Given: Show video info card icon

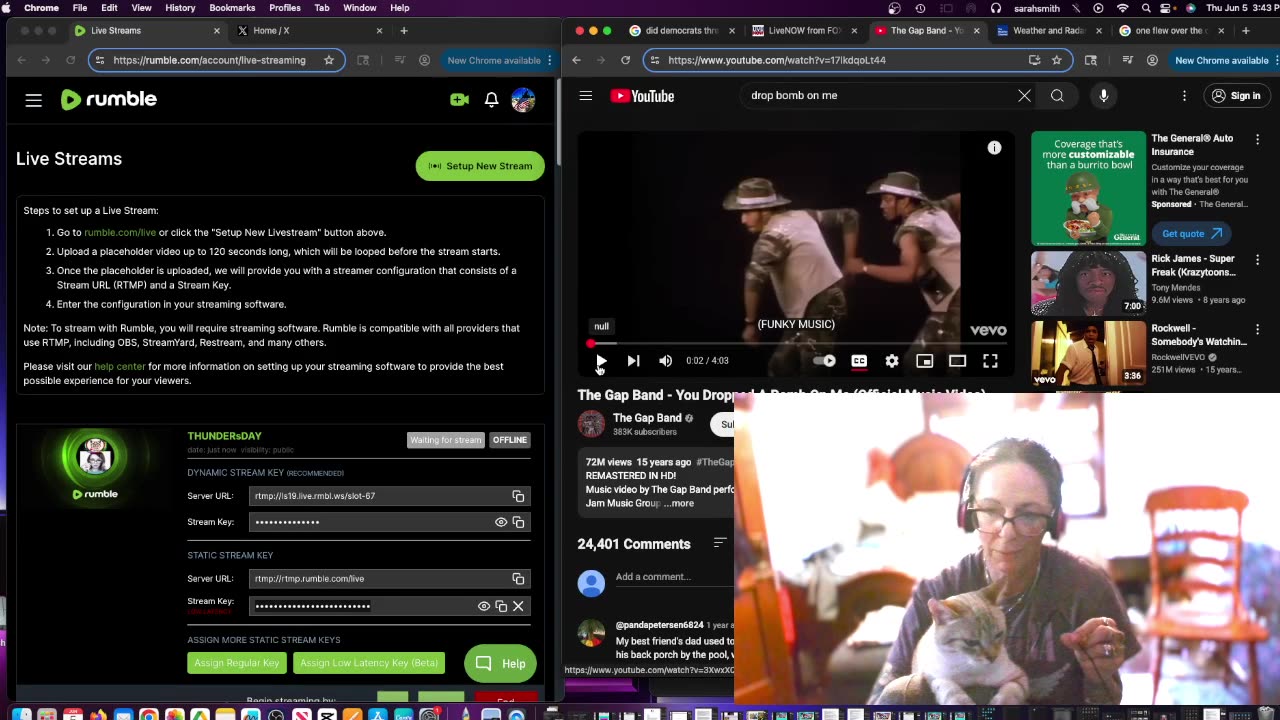Looking at the screenshot, I should tap(994, 148).
